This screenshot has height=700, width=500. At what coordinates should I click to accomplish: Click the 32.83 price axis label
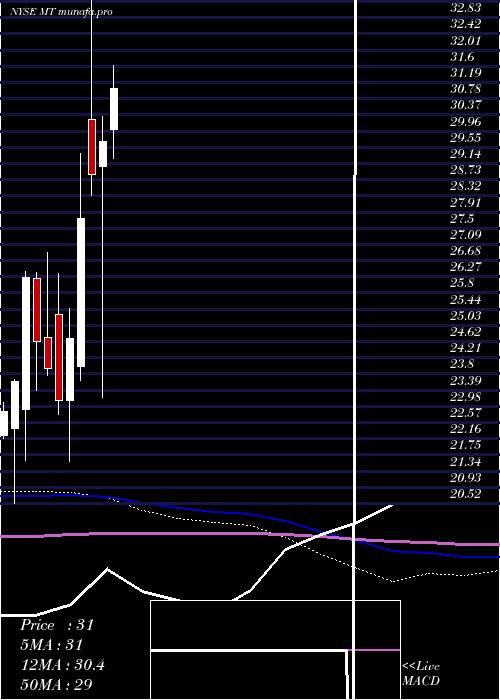click(466, 8)
